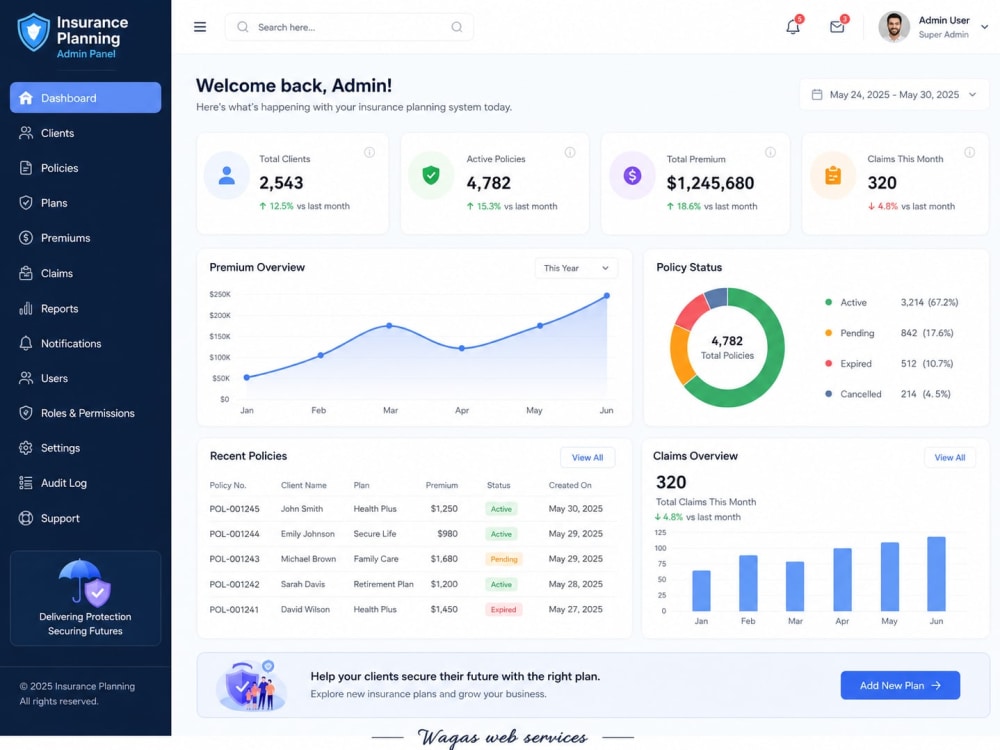Click the Family Care plan cell
1000x750 pixels.
376,559
